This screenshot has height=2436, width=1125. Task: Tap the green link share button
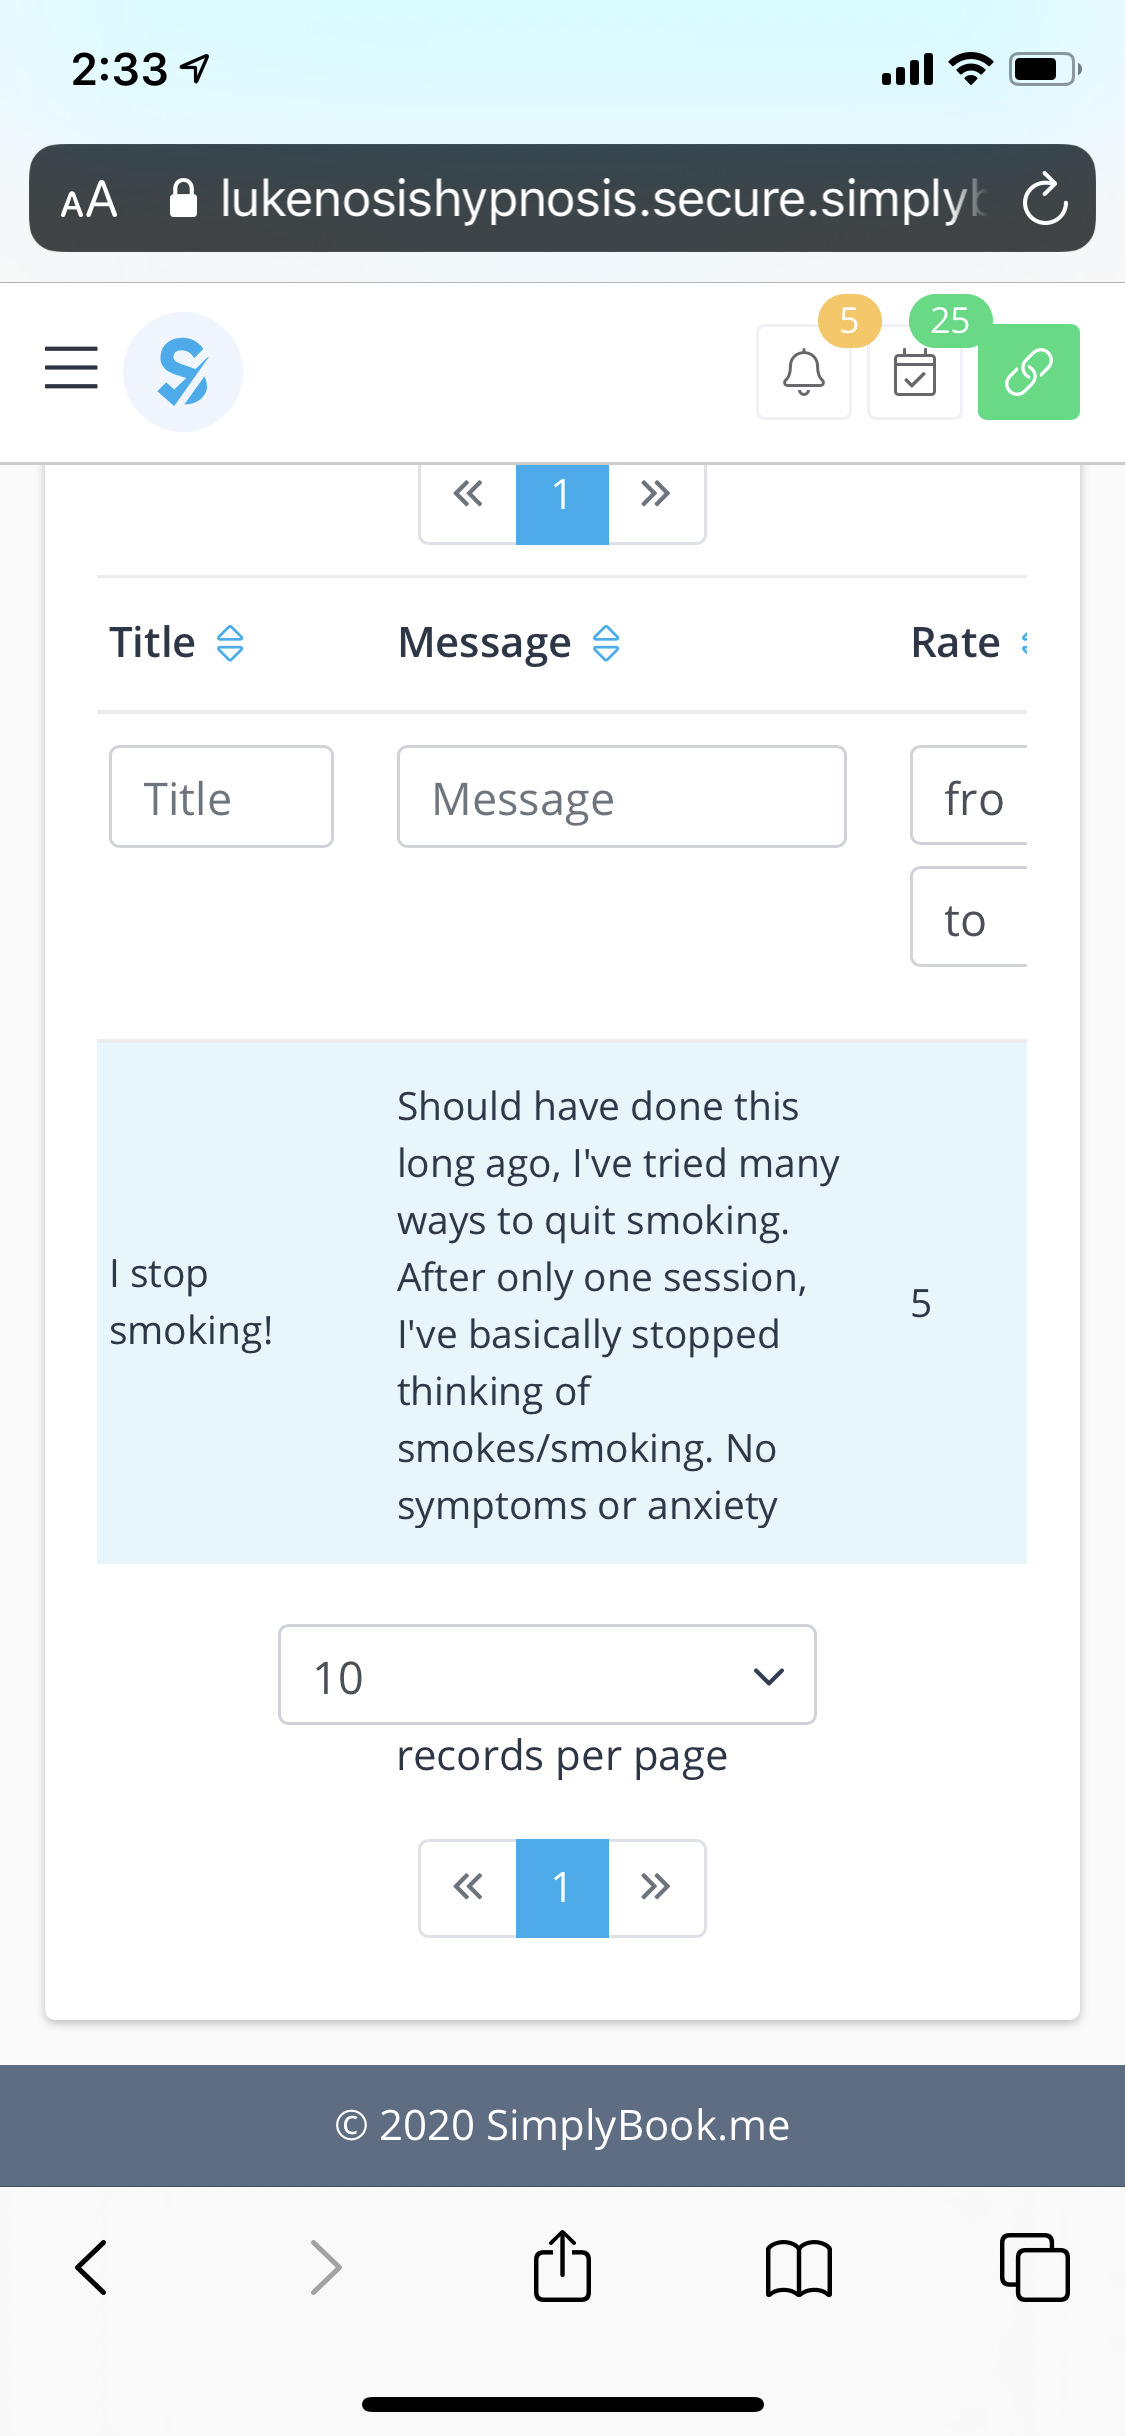(1029, 372)
